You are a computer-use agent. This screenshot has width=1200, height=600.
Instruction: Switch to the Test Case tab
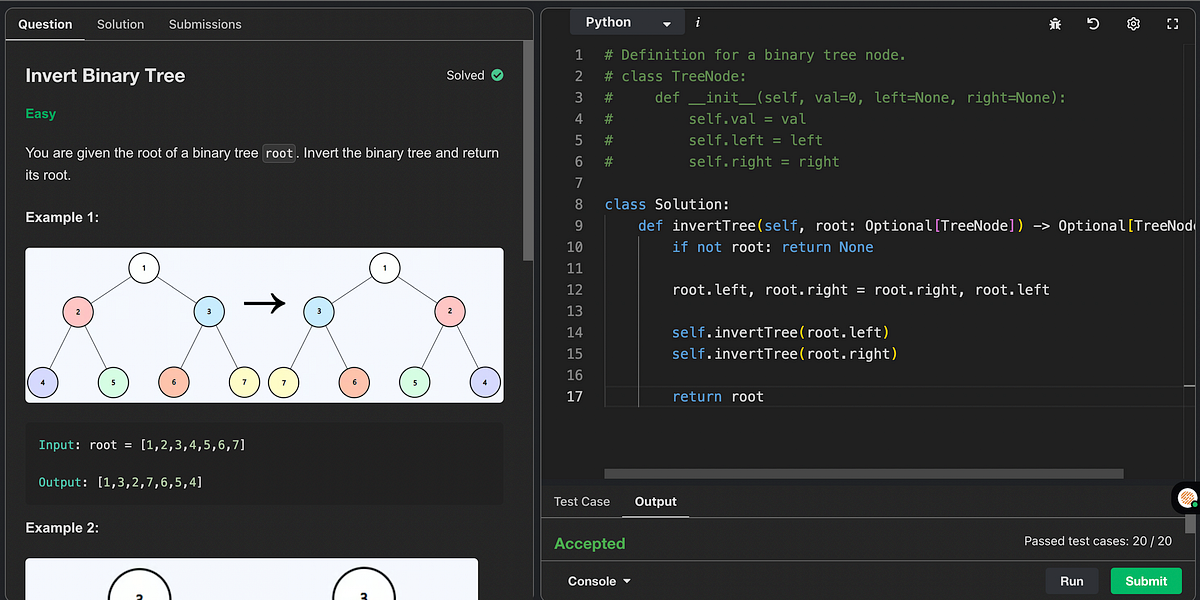[581, 502]
